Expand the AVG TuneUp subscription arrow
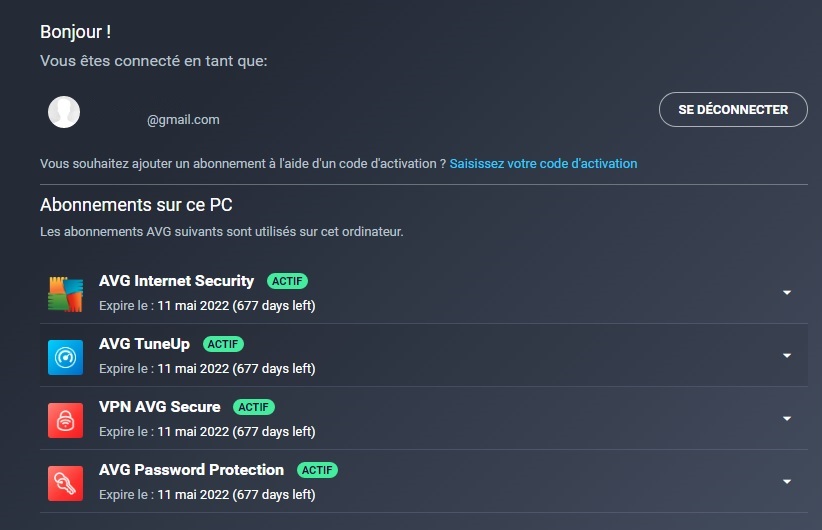 pos(787,355)
